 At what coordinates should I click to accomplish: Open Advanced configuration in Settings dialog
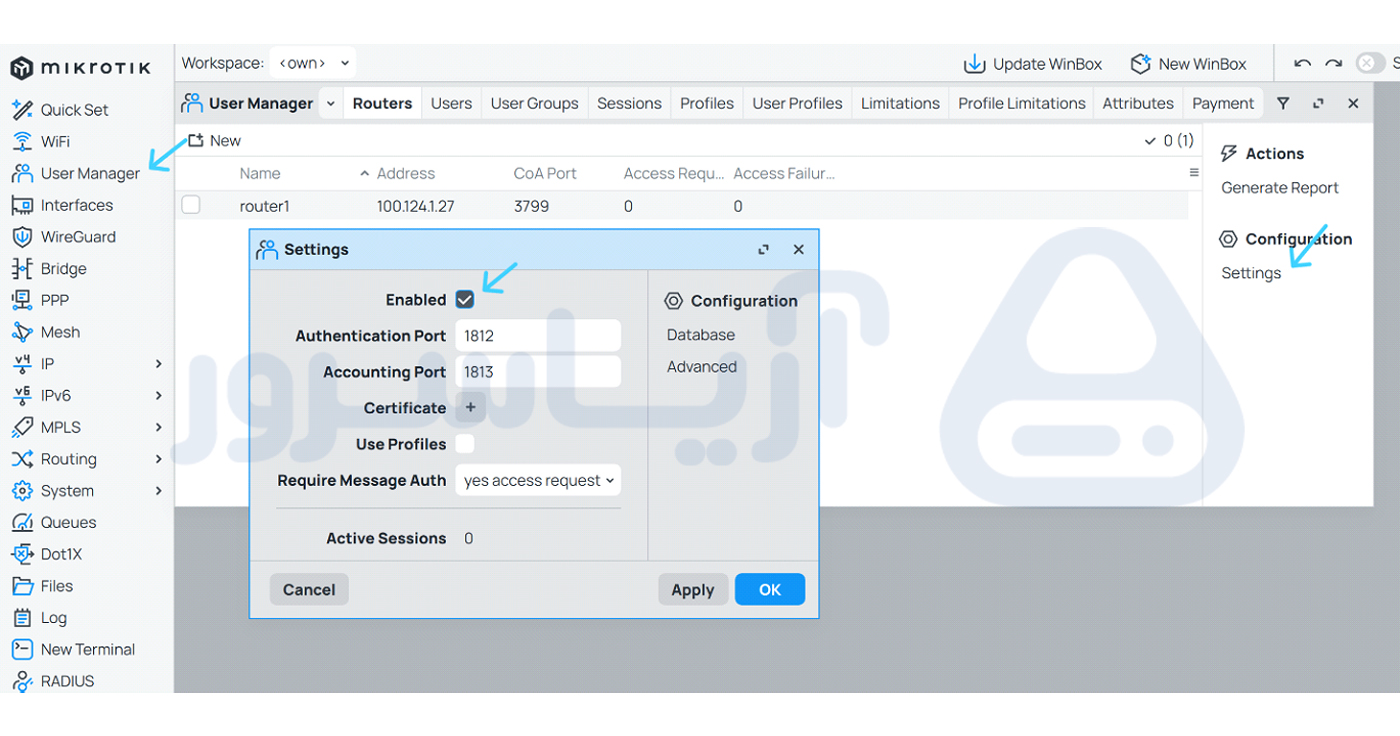point(702,367)
